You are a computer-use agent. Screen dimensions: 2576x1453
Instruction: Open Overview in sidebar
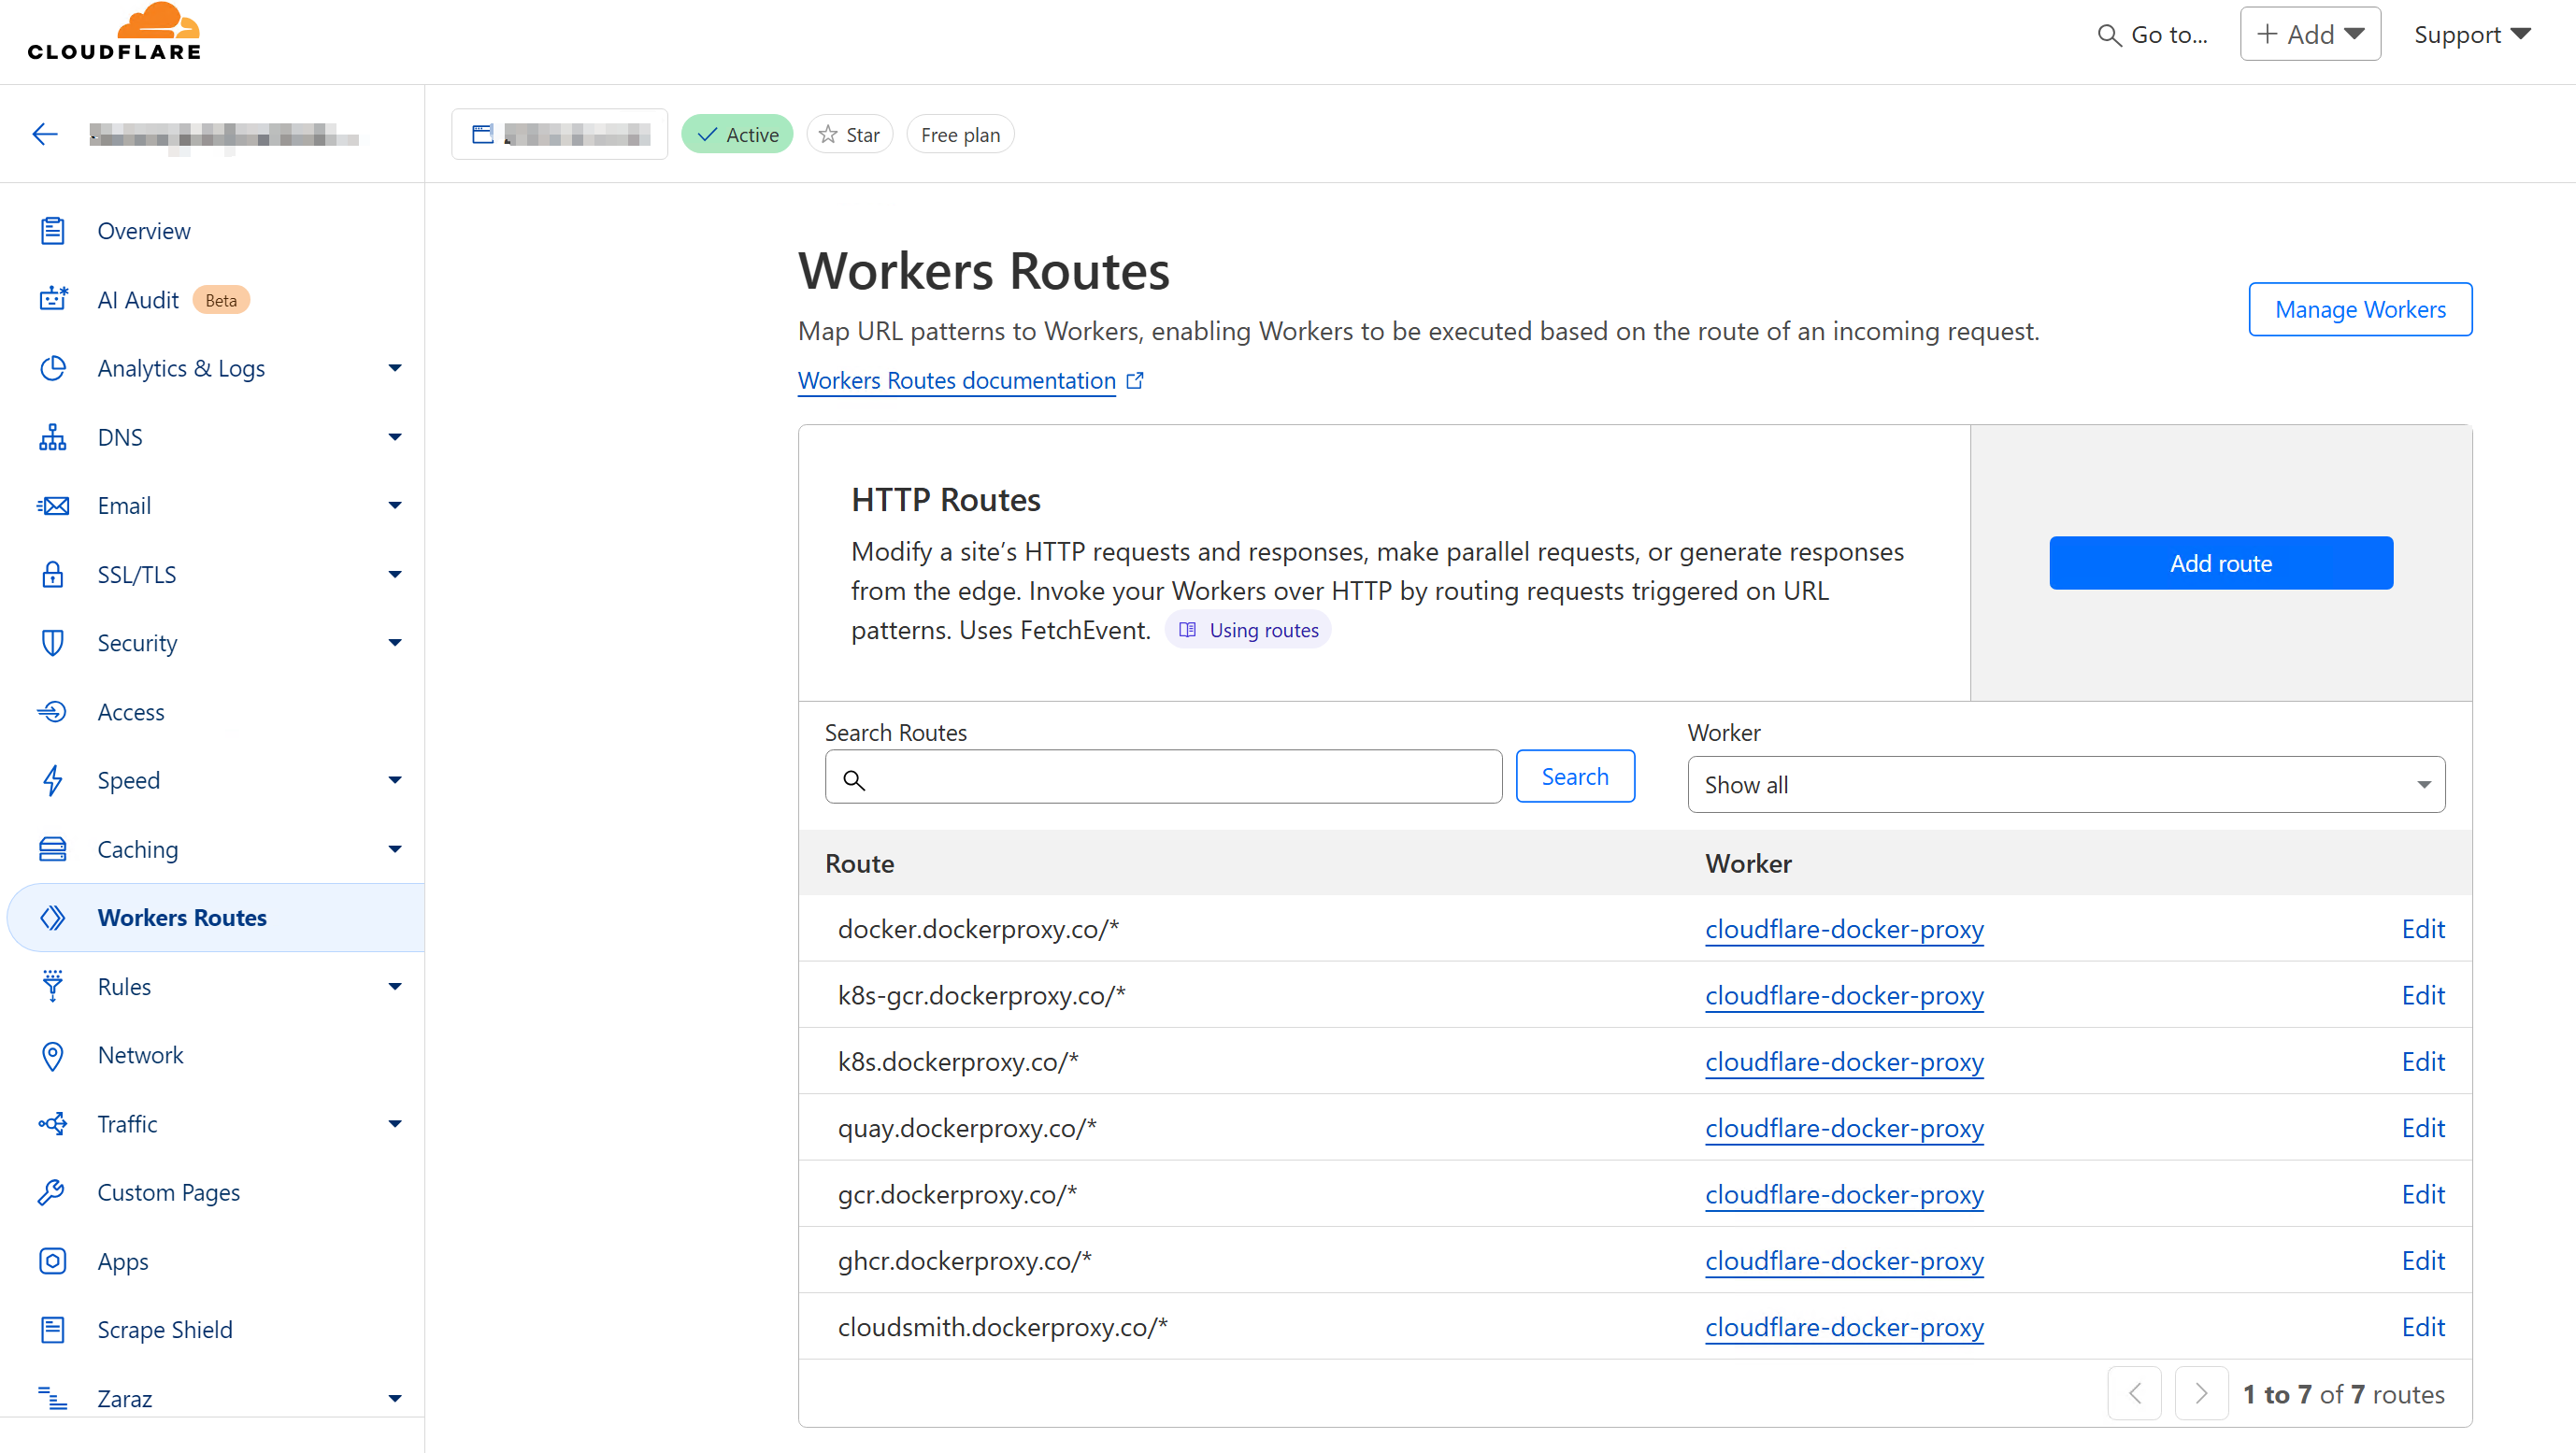pos(143,231)
